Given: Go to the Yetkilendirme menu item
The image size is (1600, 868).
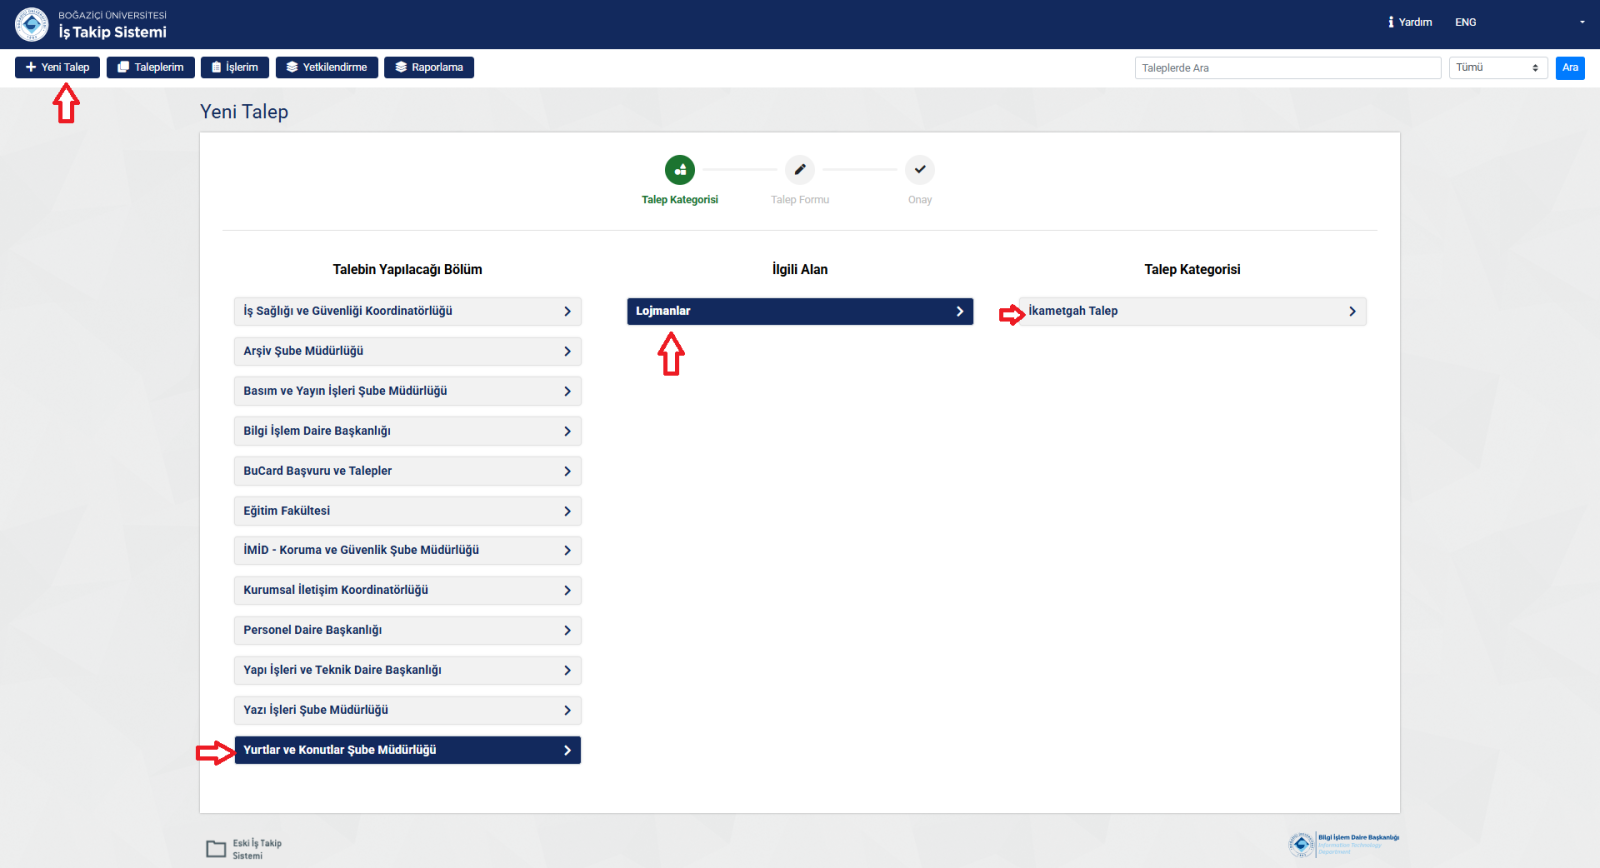Looking at the screenshot, I should point(327,67).
